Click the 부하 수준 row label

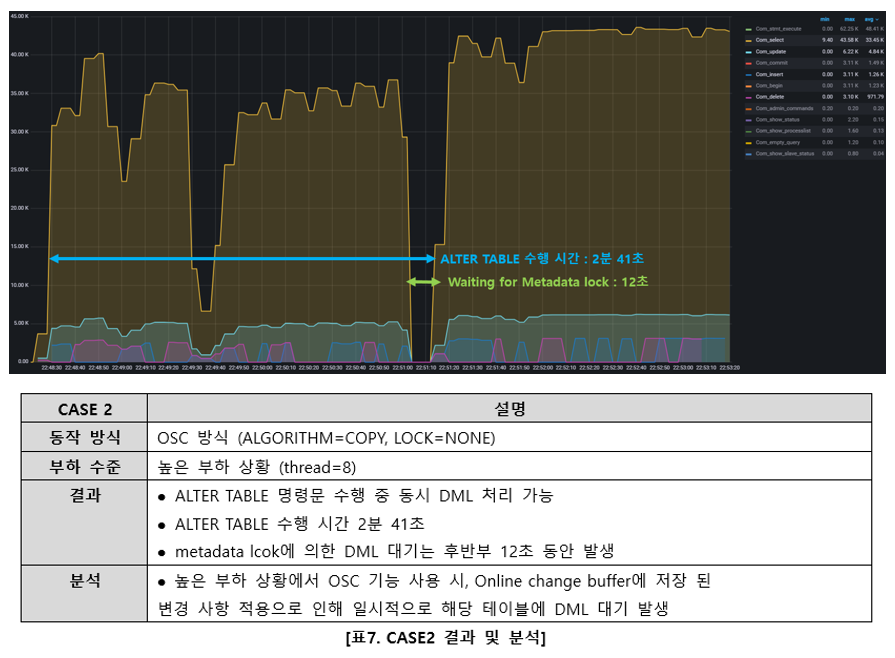point(84,466)
